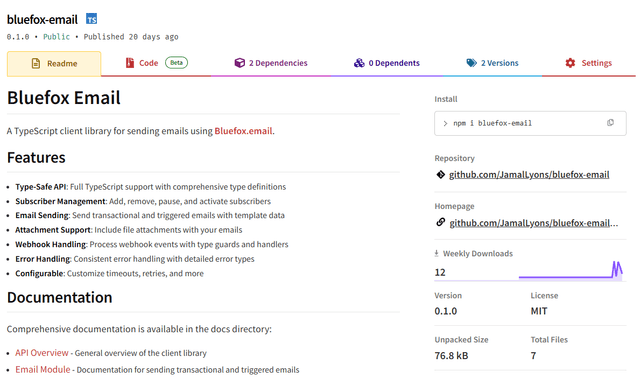Click the Dependents cubes icon
640x377 pixels.
pyautogui.click(x=359, y=63)
